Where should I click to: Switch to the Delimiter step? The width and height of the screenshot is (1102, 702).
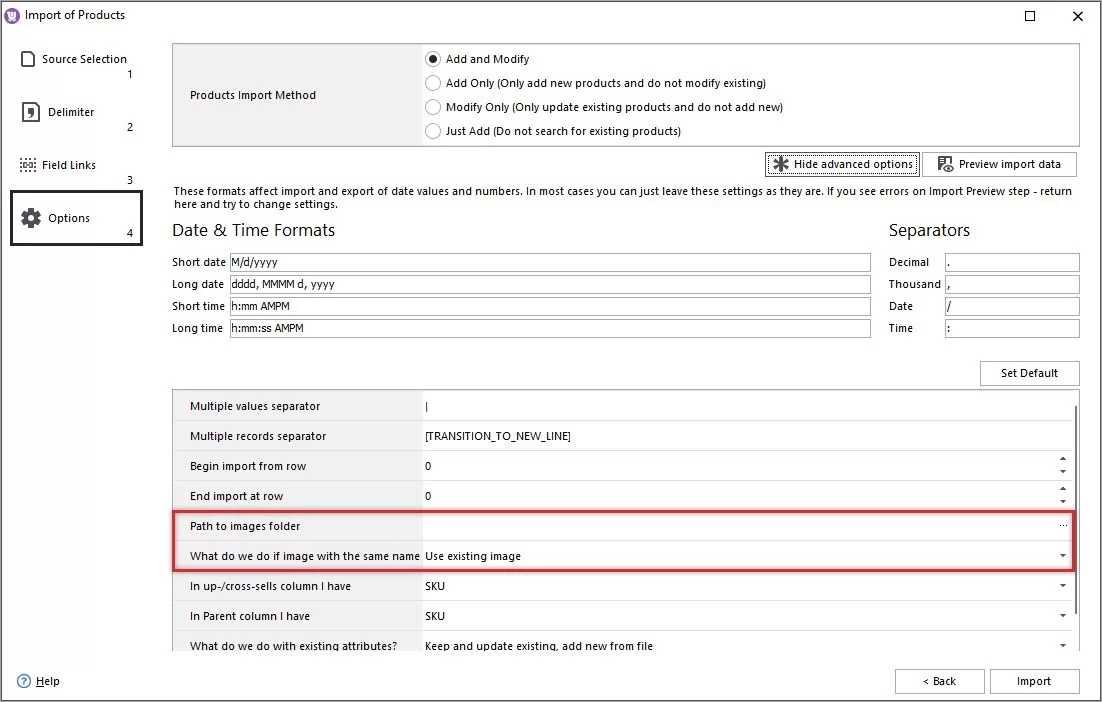click(x=70, y=111)
